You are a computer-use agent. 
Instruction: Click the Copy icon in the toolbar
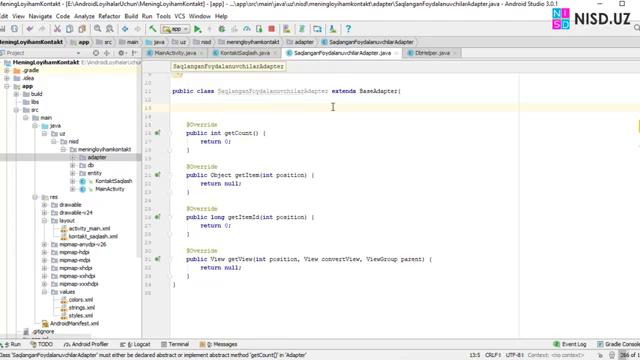(x=69, y=29)
